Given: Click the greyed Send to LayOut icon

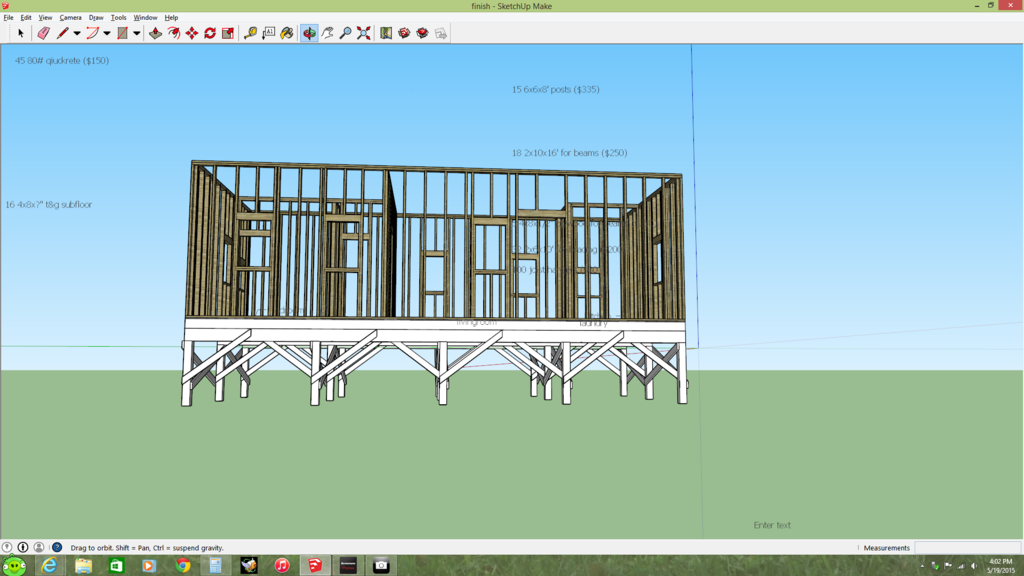Looking at the screenshot, I should click(x=441, y=33).
